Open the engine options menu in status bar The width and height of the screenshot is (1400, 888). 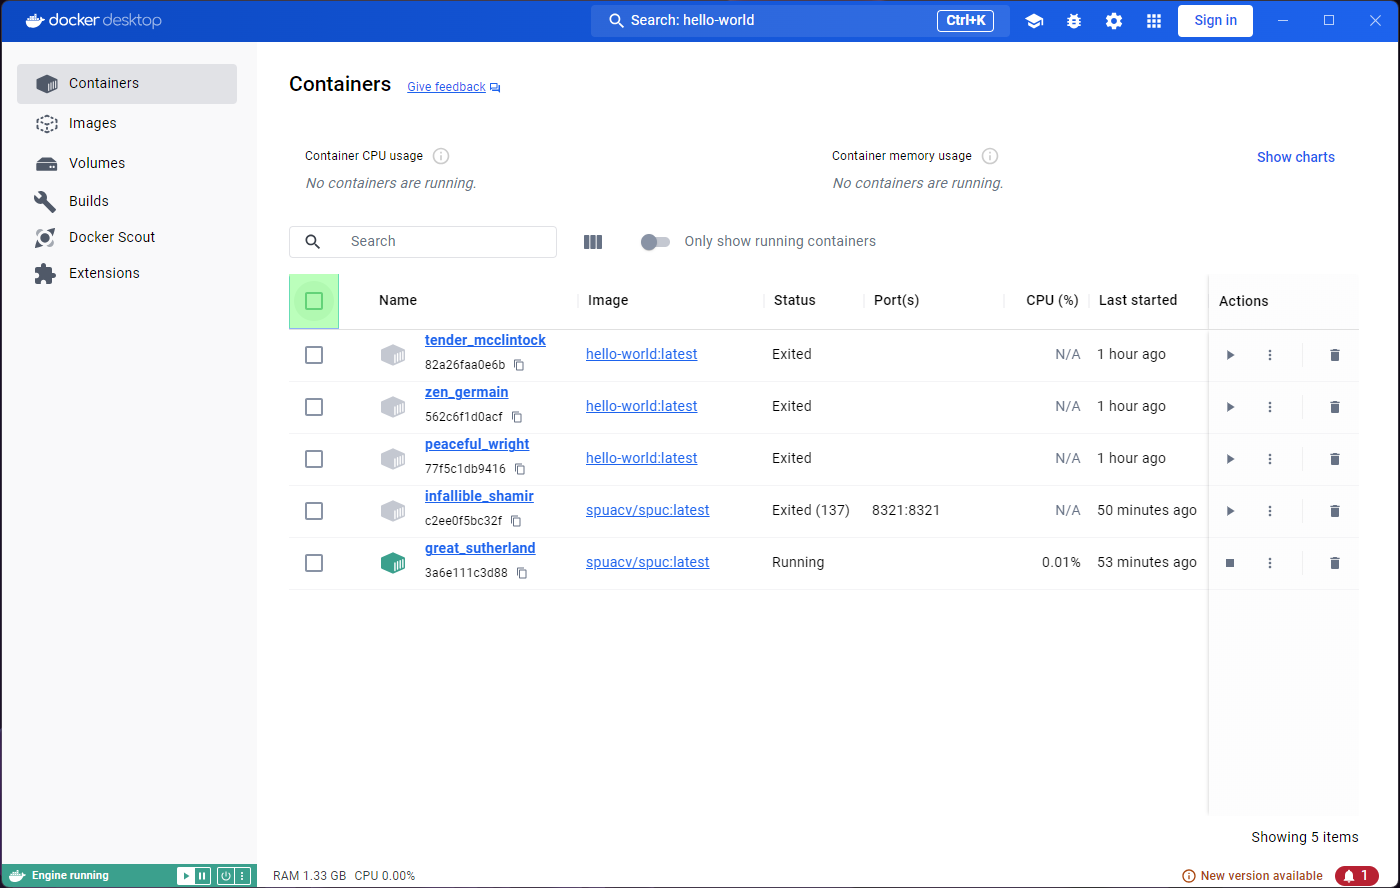click(x=242, y=876)
